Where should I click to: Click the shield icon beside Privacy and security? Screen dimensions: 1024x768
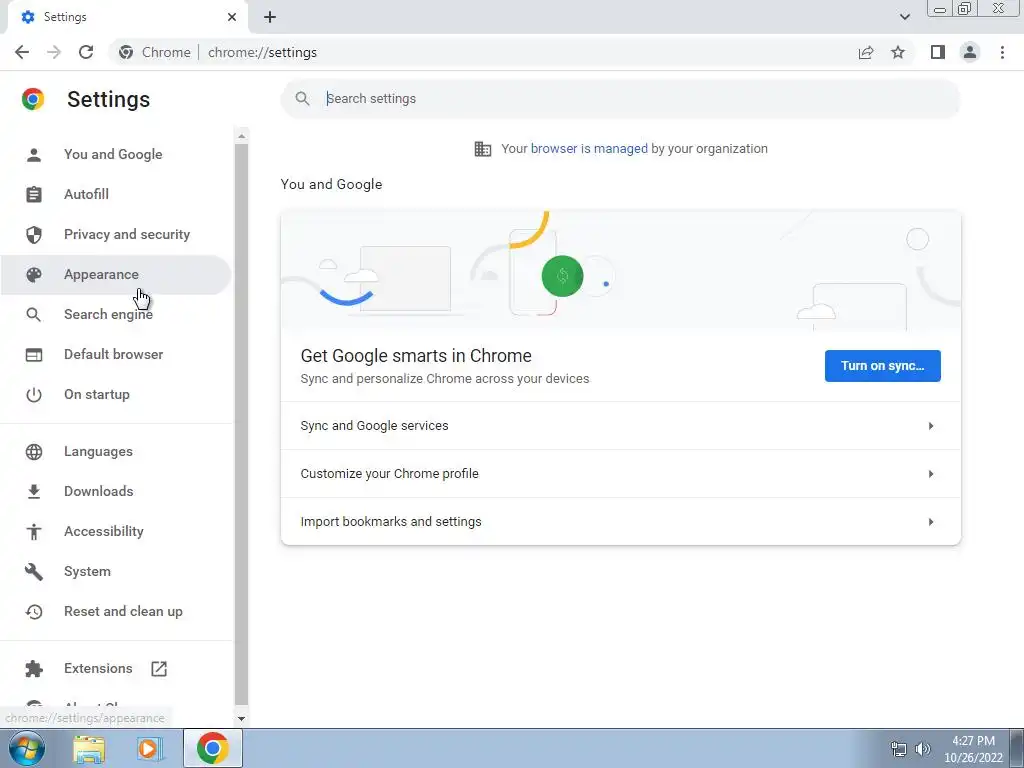coord(34,235)
